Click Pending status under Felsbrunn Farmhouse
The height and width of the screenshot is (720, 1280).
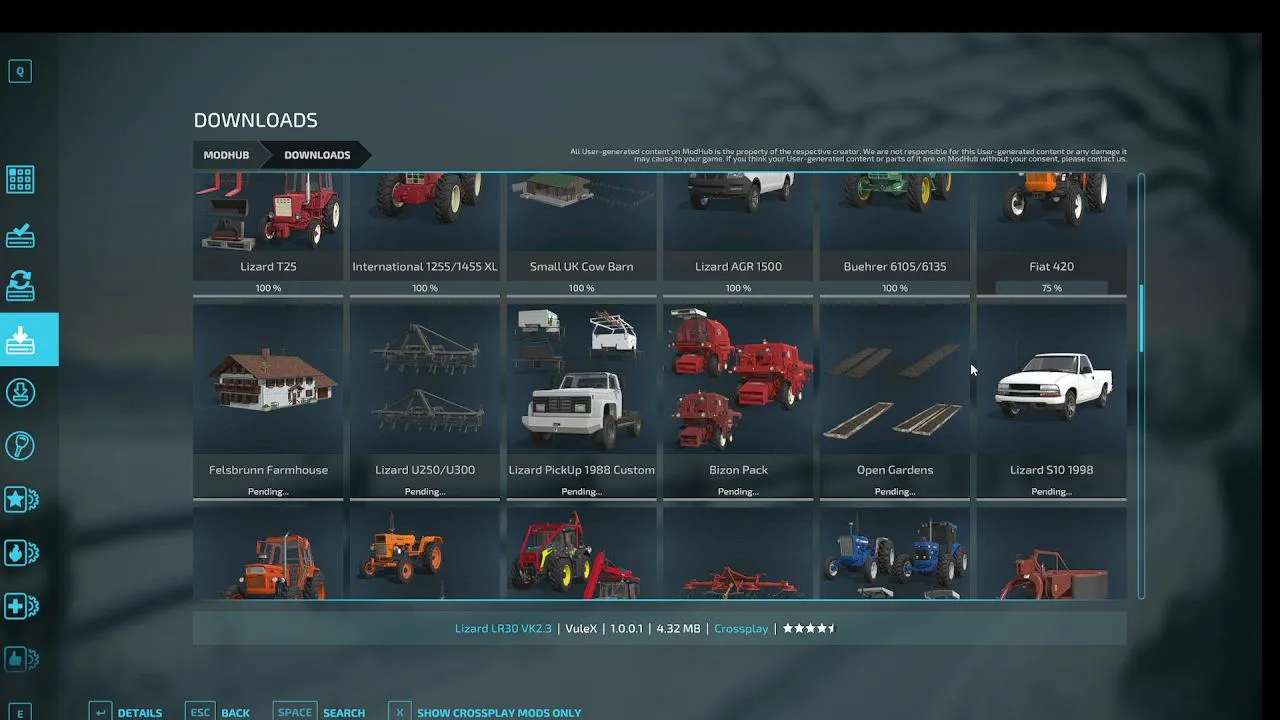pyautogui.click(x=268, y=492)
